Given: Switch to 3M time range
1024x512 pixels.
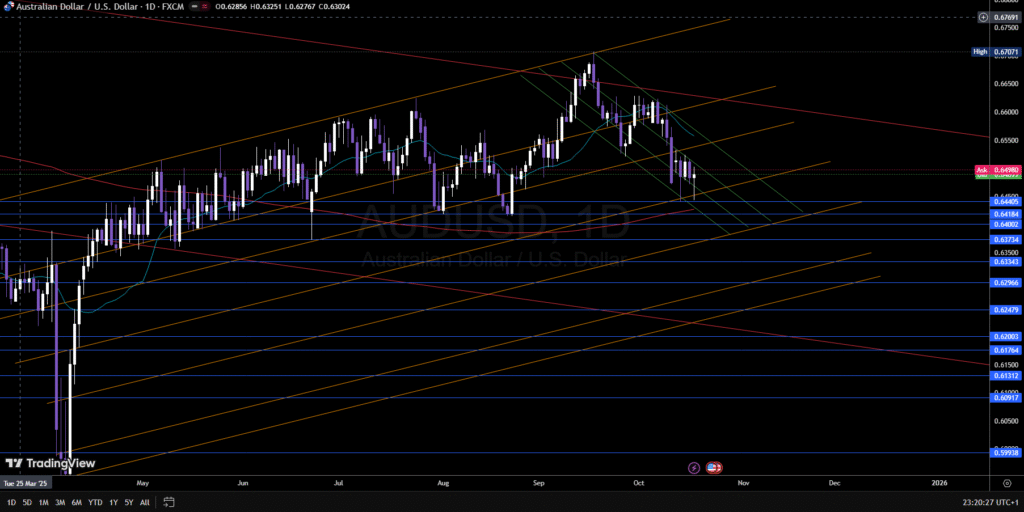Looking at the screenshot, I should (60, 502).
